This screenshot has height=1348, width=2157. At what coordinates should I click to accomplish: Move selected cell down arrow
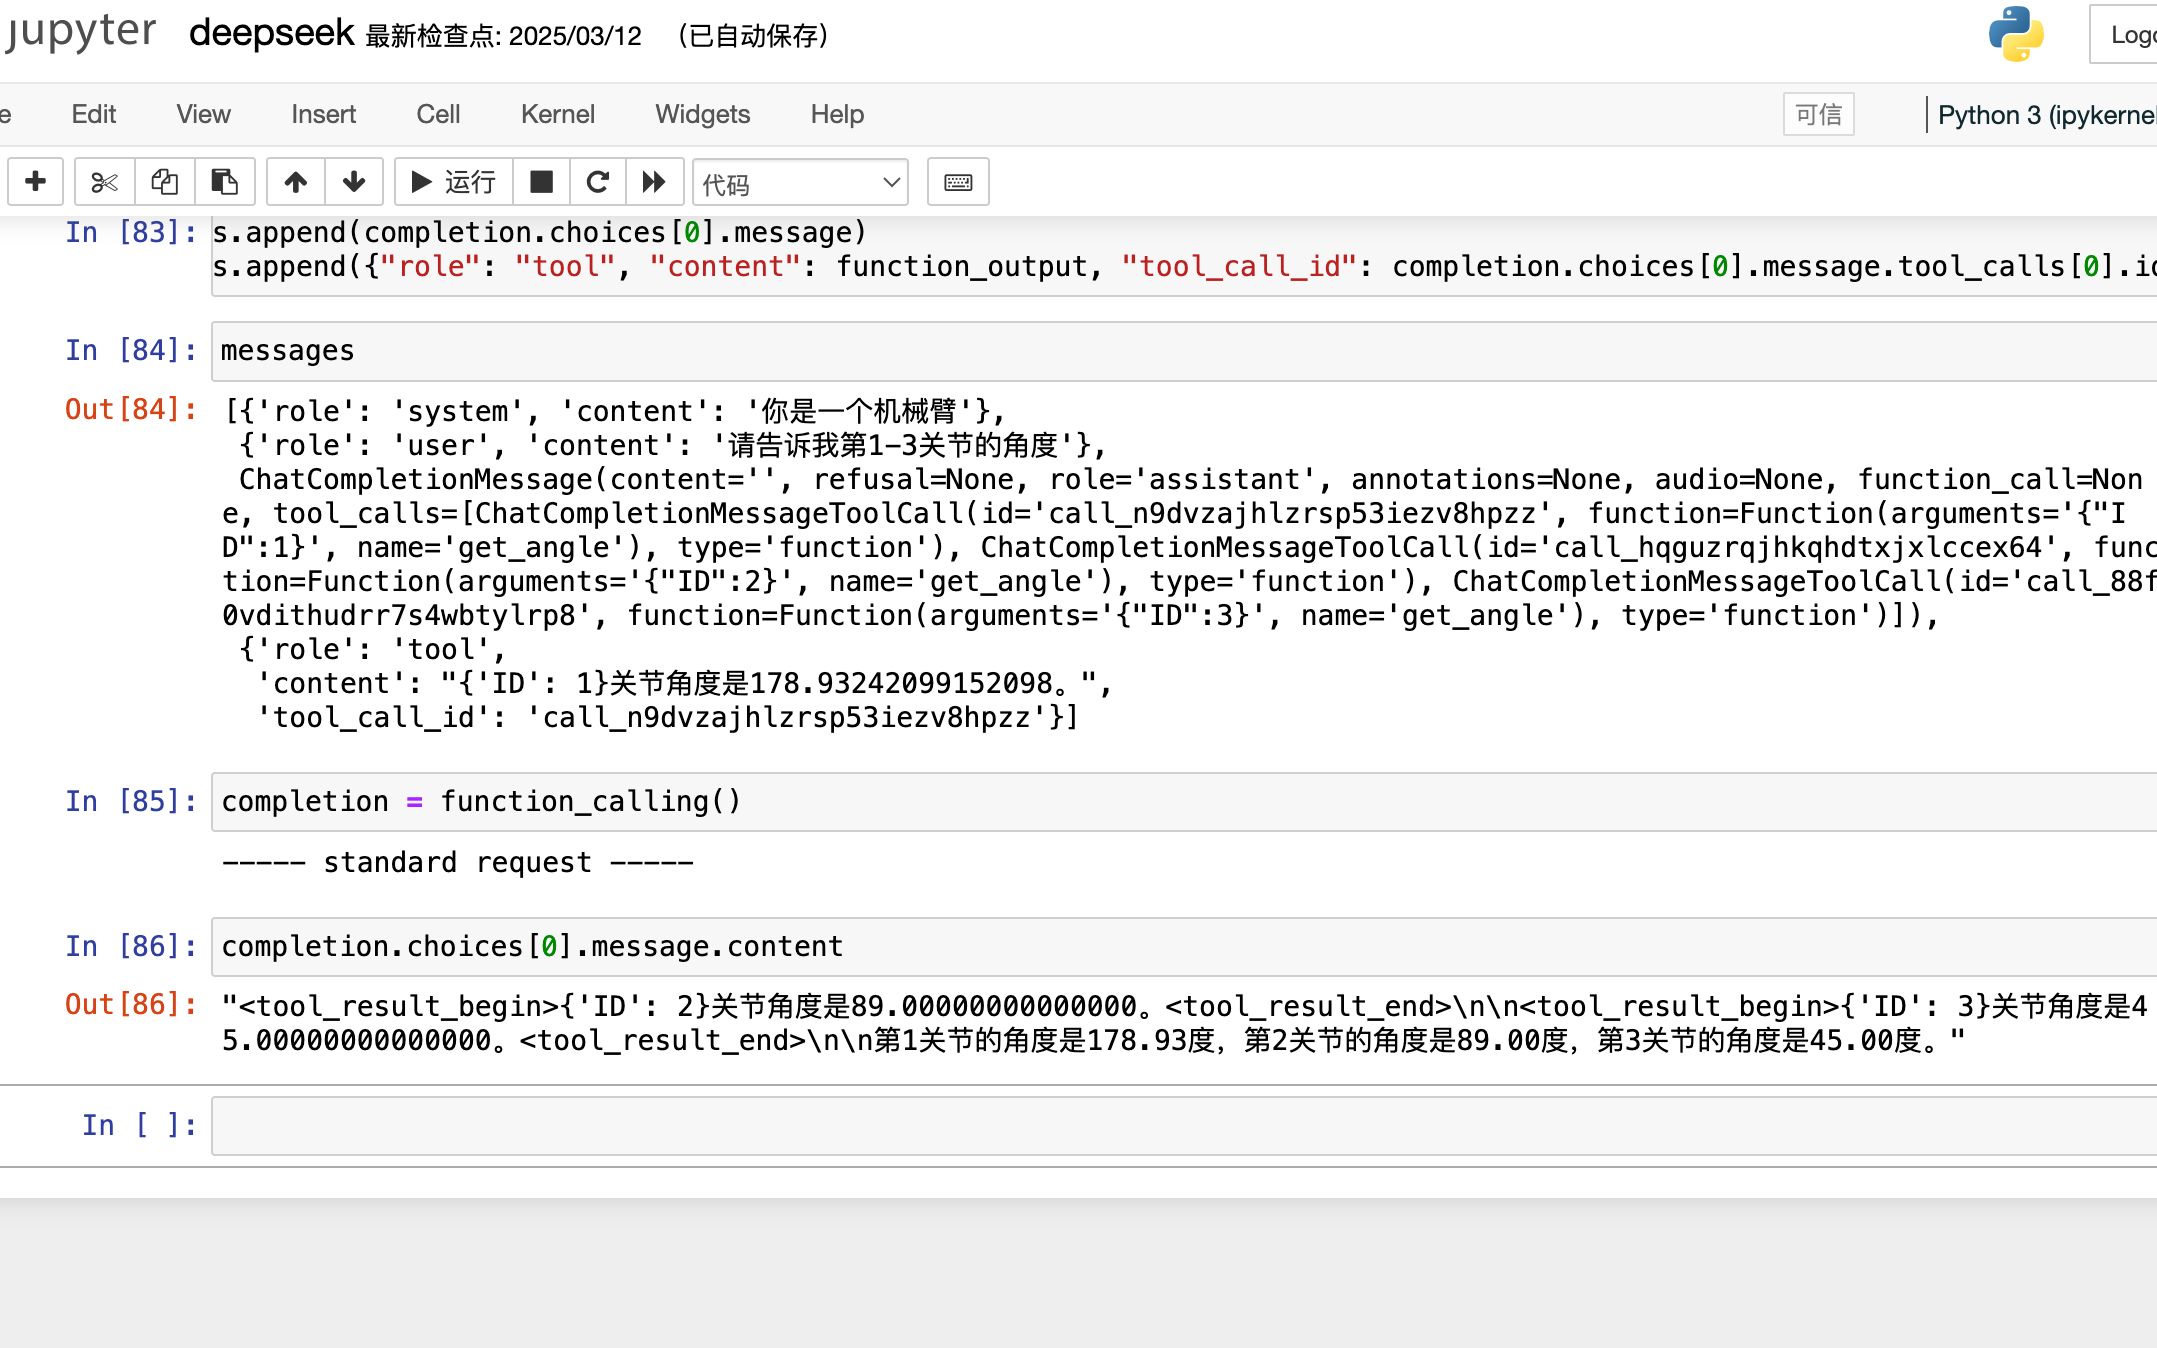[x=353, y=182]
